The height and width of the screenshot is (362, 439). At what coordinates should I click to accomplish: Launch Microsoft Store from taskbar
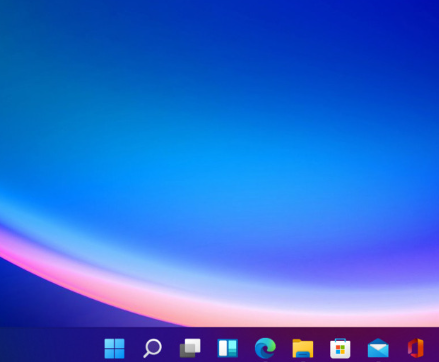pyautogui.click(x=340, y=348)
